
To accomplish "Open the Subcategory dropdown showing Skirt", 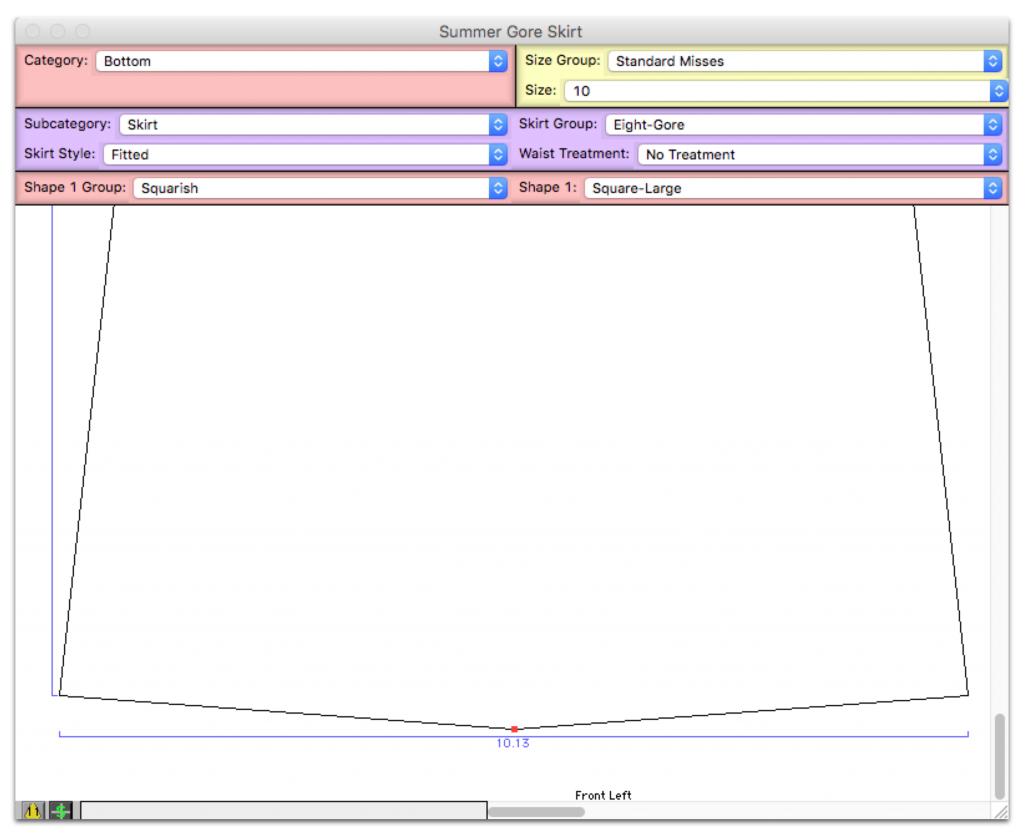I will pos(313,125).
